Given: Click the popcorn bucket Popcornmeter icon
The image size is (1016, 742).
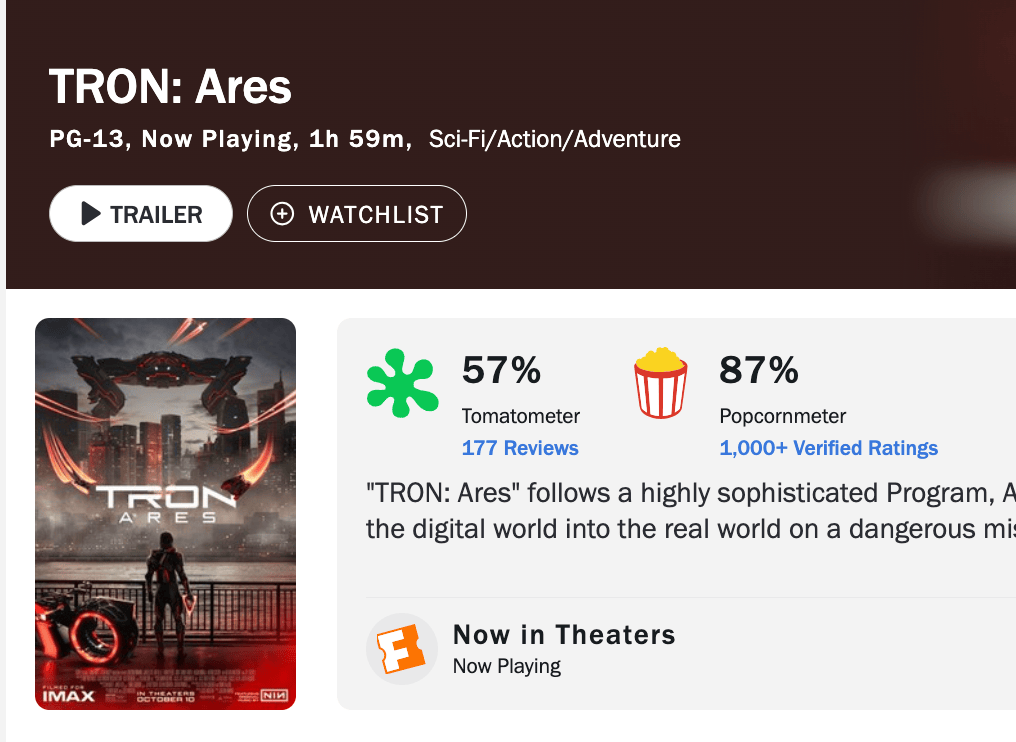Looking at the screenshot, I should point(661,383).
